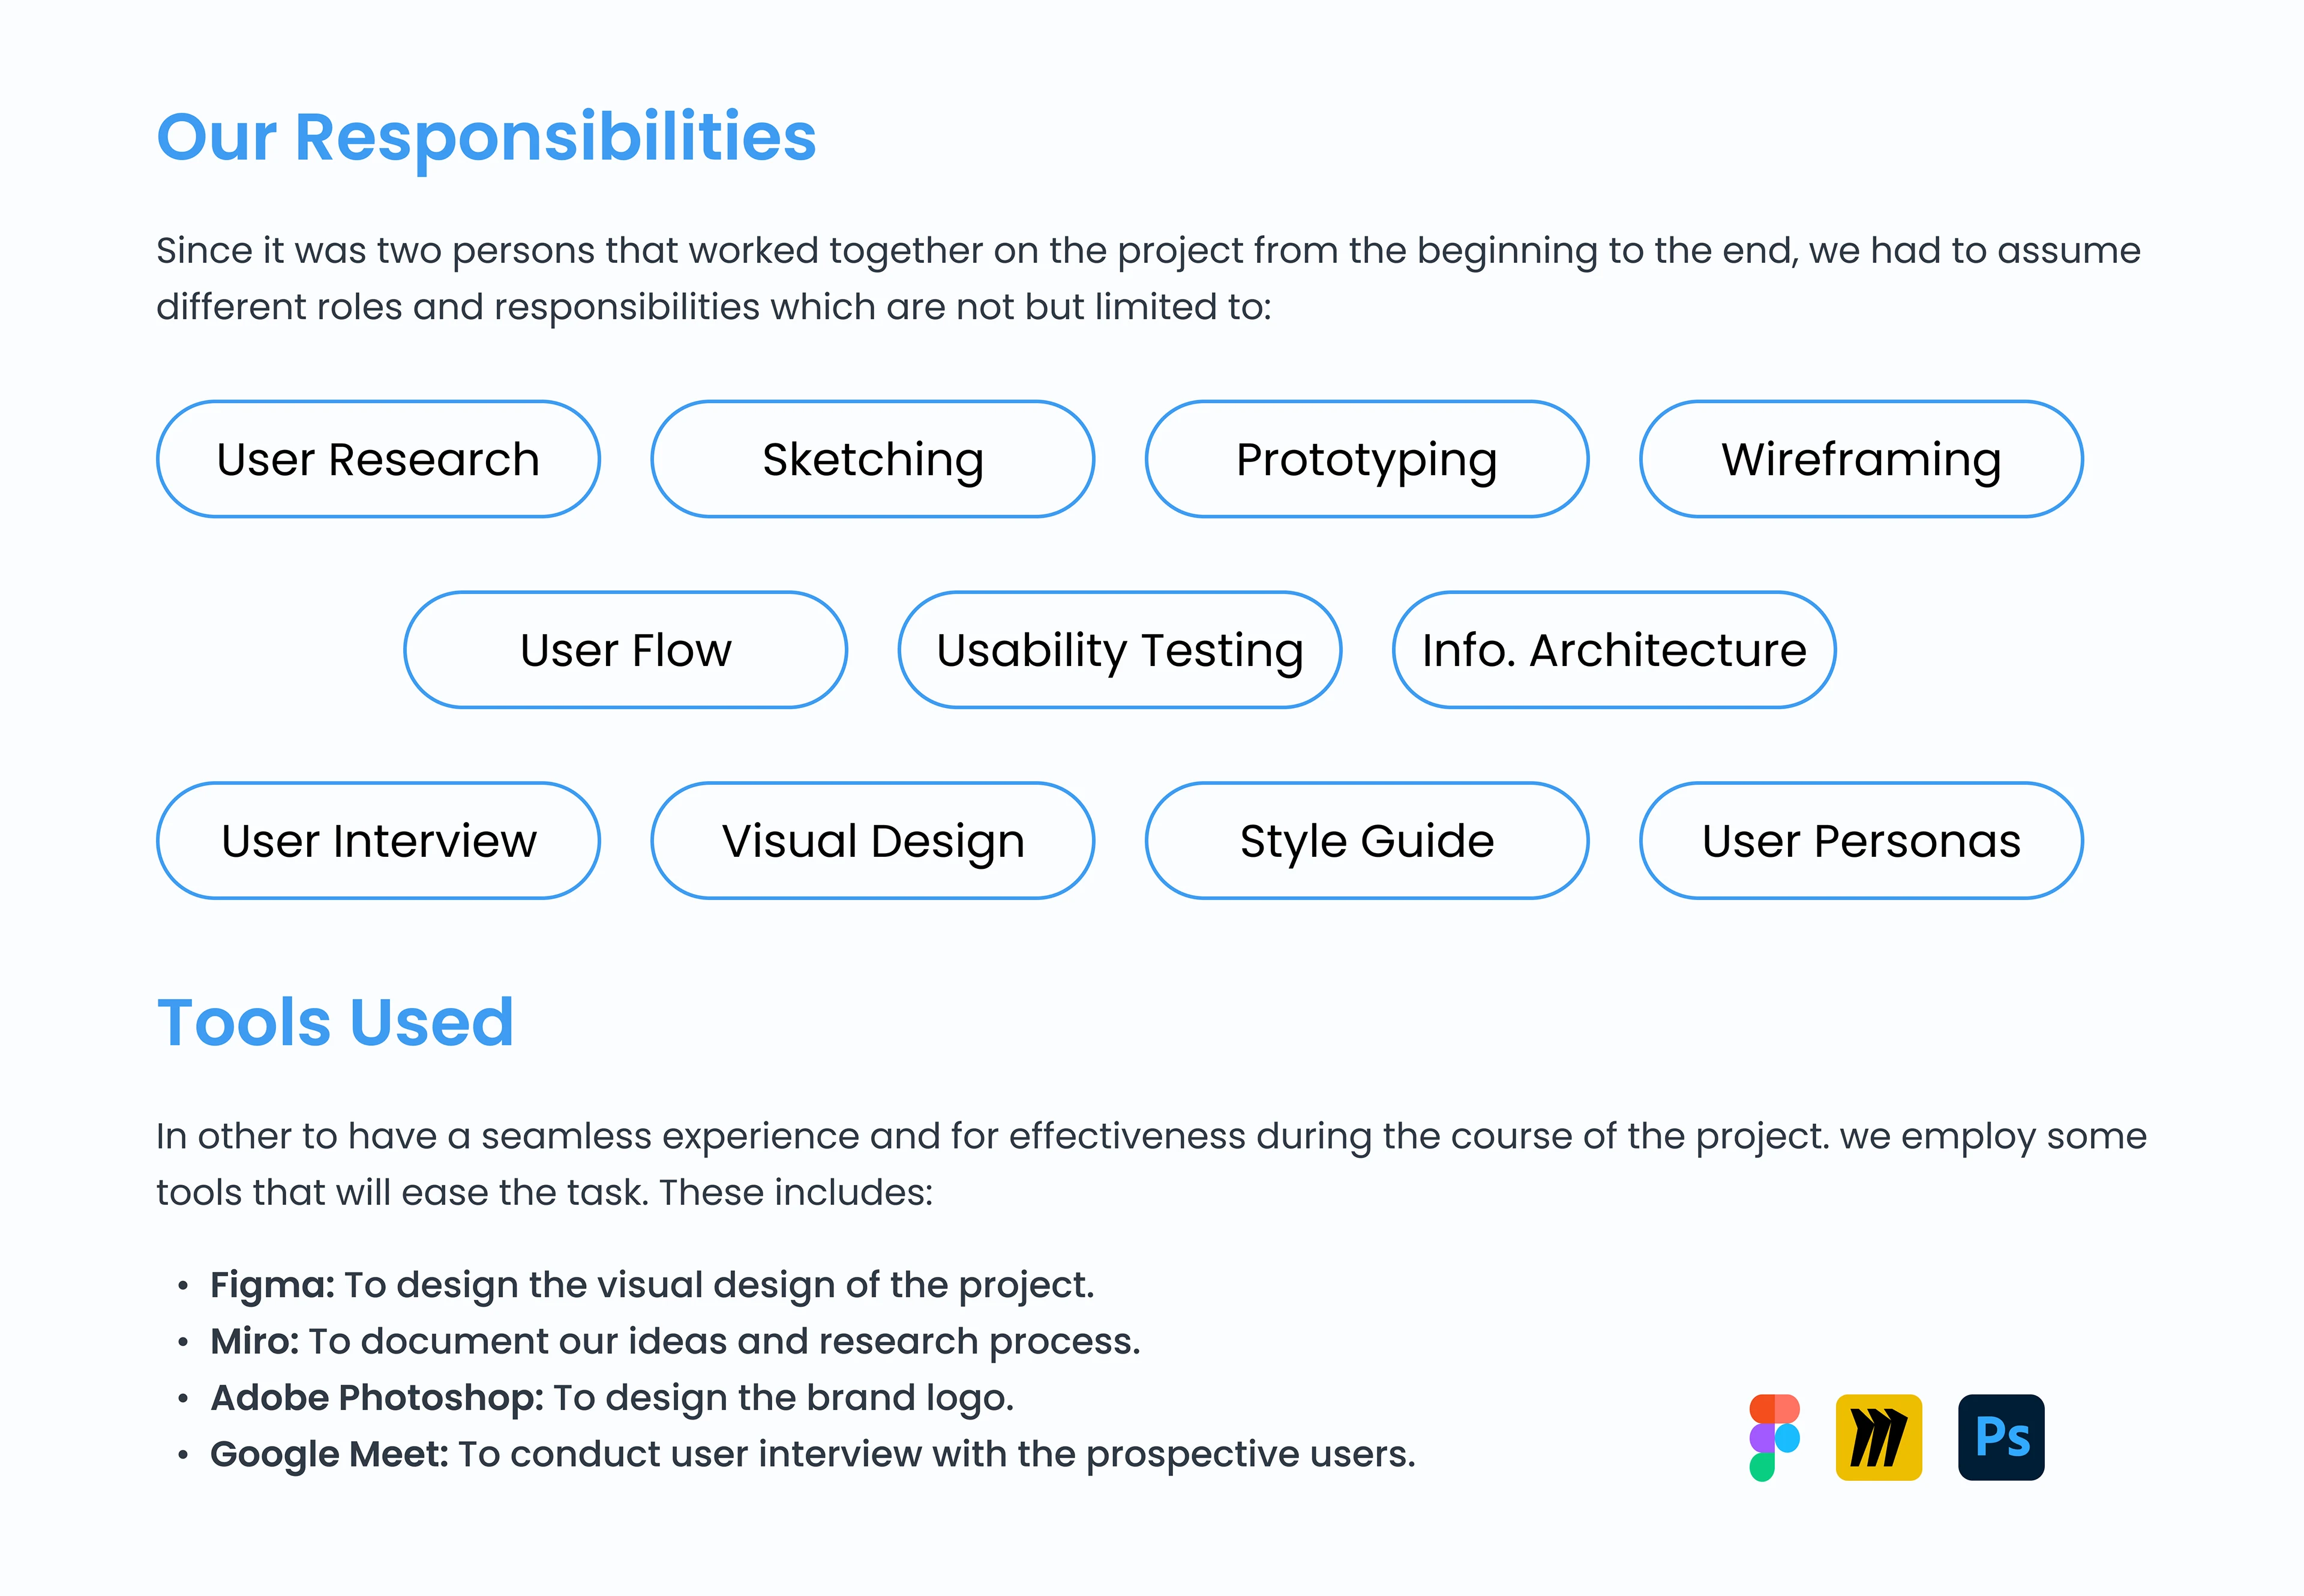Choose the Visual Design pill

pos(872,841)
